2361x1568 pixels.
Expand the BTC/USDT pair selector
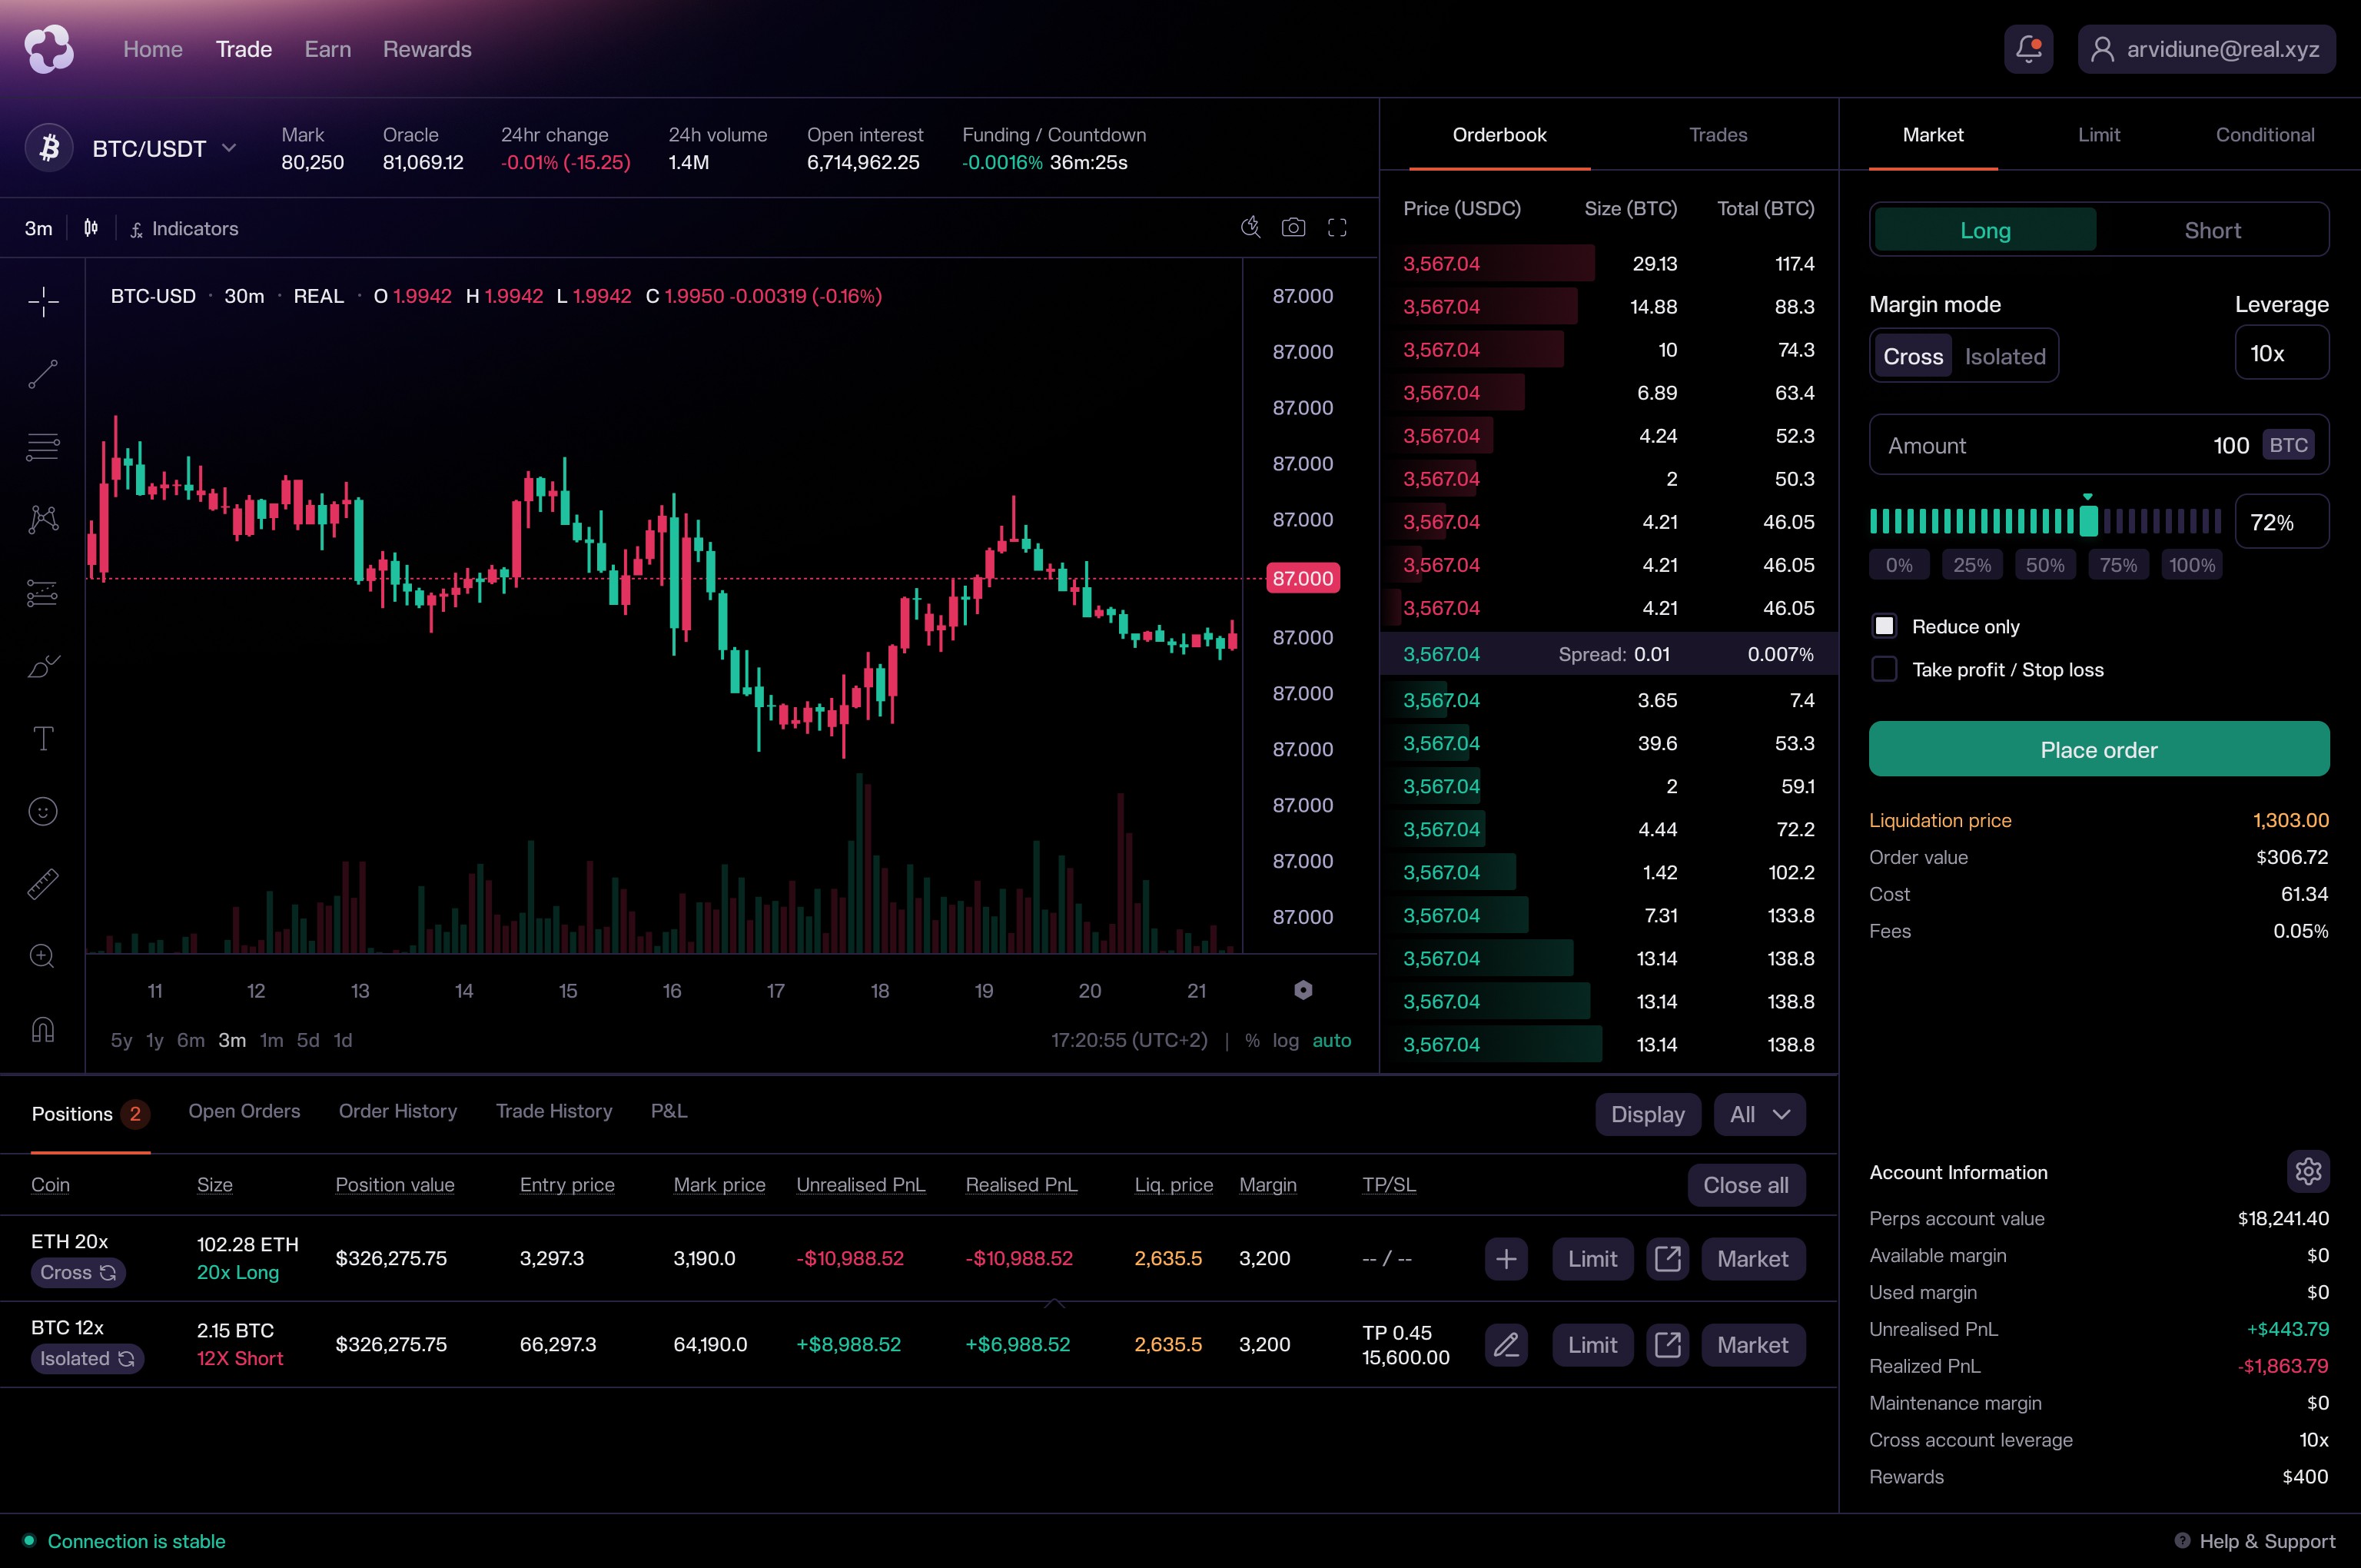pyautogui.click(x=229, y=148)
